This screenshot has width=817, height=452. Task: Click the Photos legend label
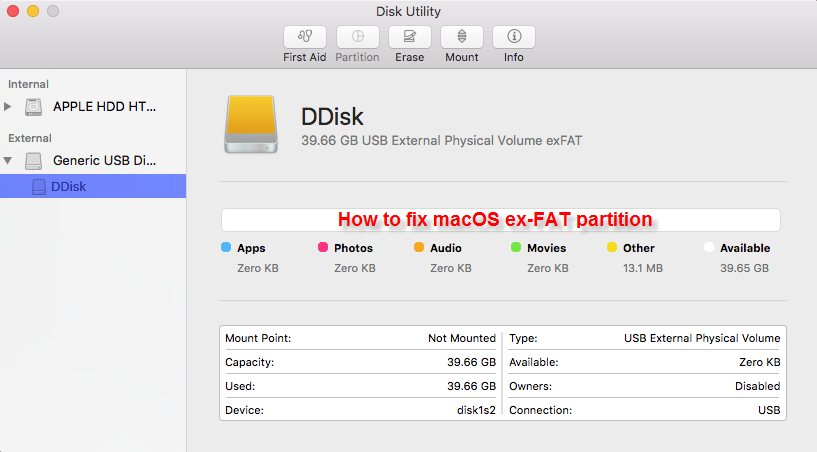pyautogui.click(x=353, y=248)
